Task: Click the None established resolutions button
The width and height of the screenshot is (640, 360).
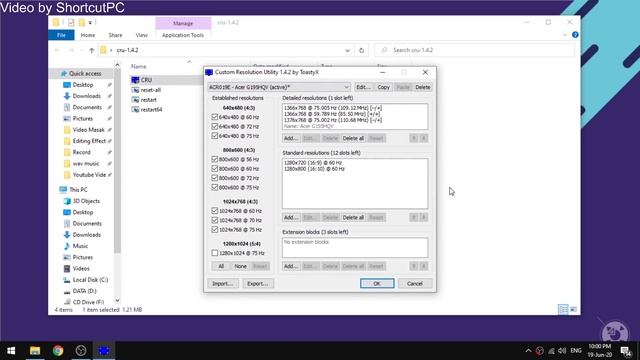Action: tap(240, 266)
